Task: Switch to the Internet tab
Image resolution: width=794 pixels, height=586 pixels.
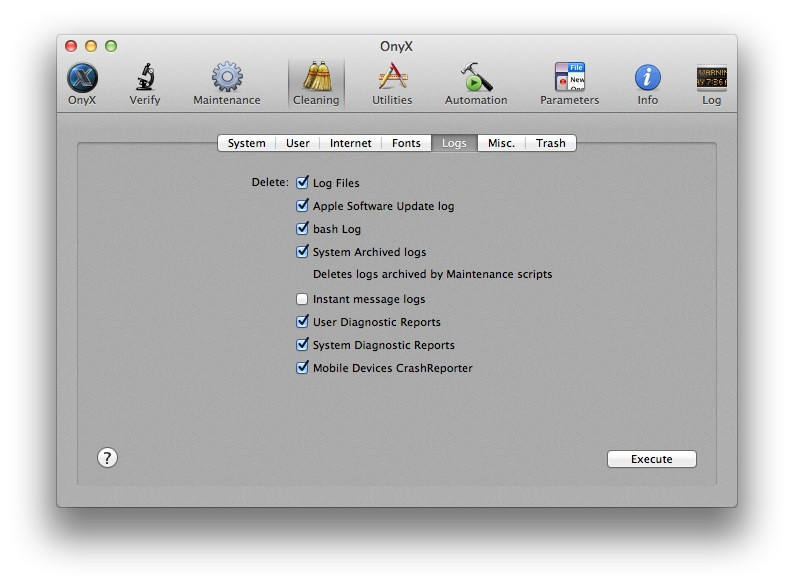Action: point(350,143)
